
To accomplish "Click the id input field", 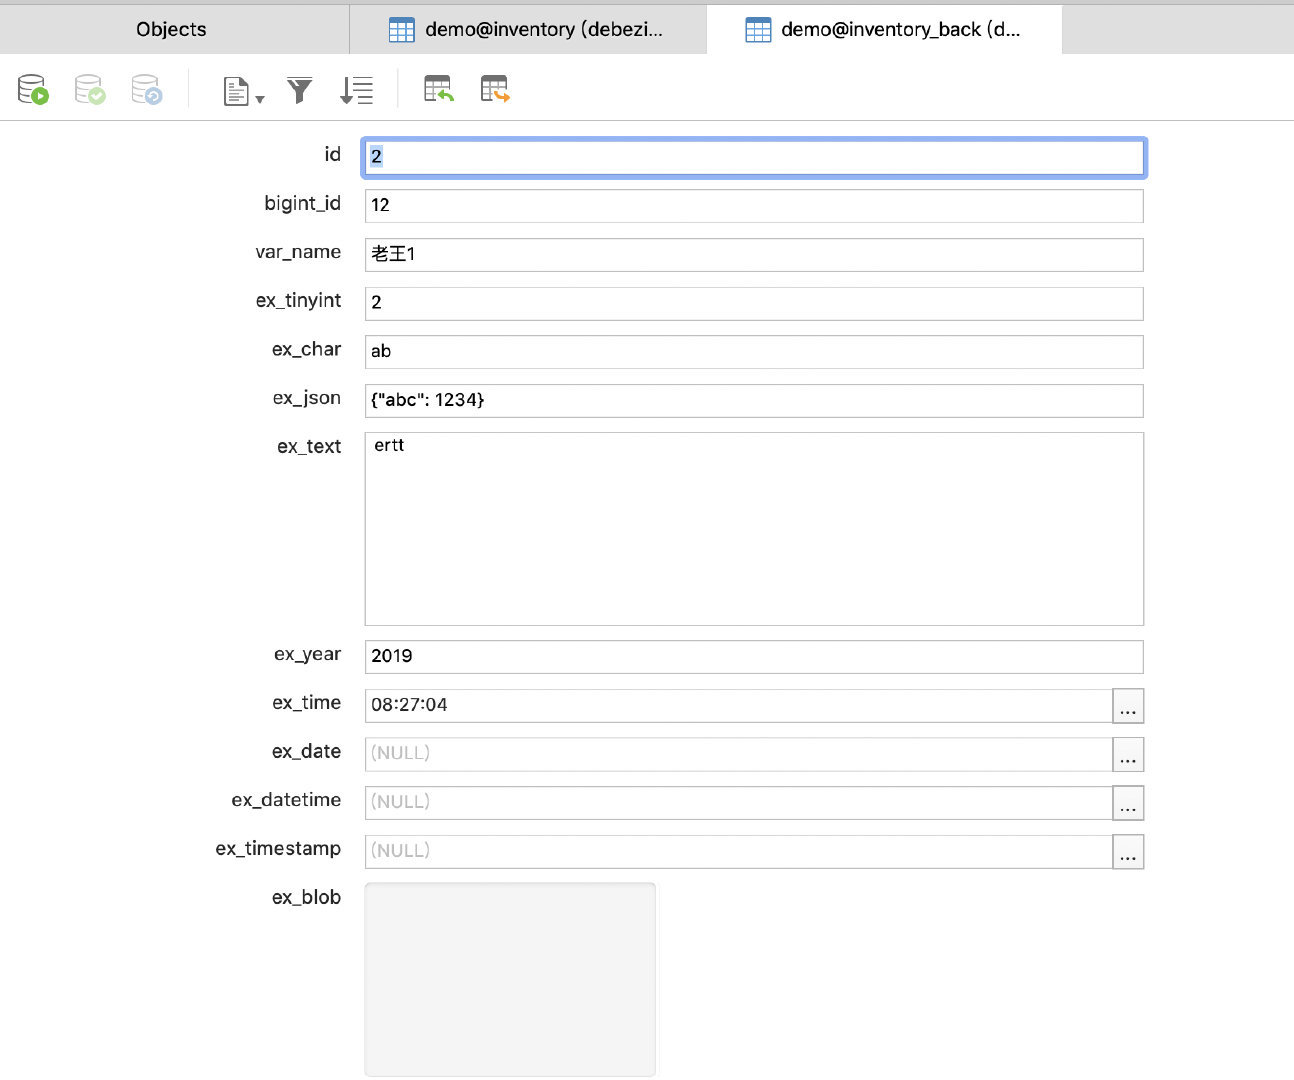I will 754,157.
